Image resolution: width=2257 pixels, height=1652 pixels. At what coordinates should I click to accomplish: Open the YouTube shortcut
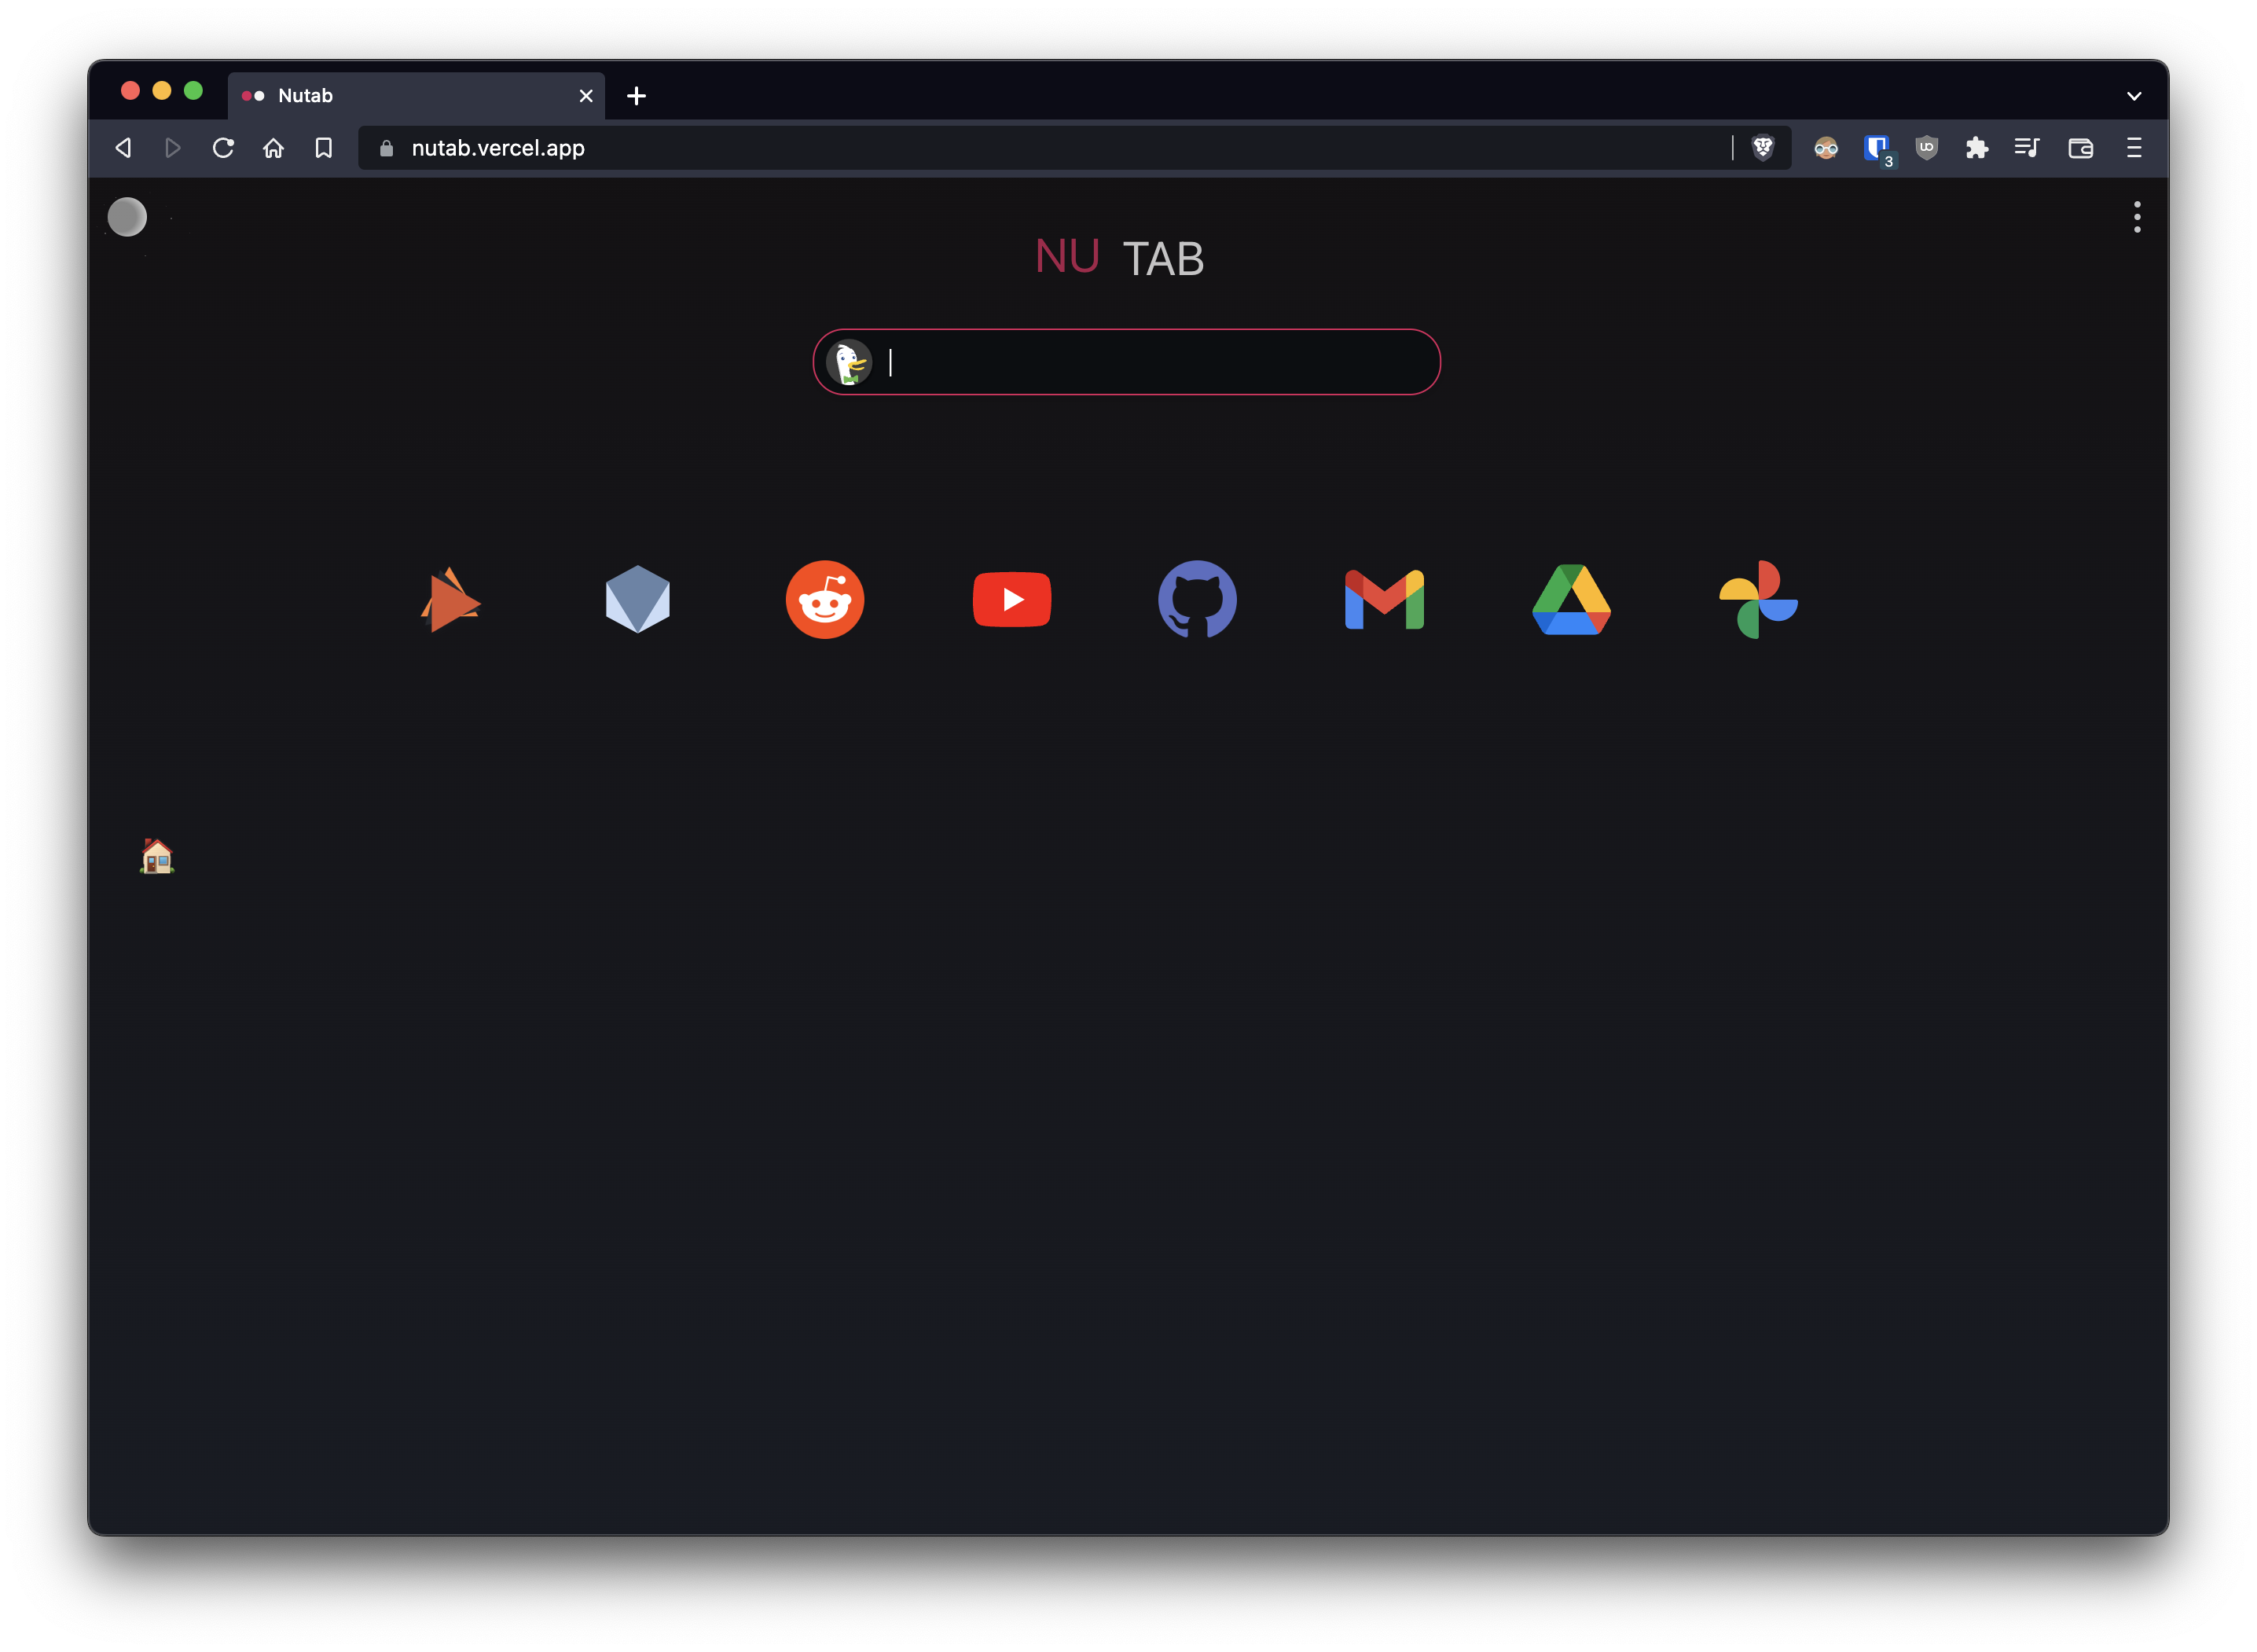pos(1011,600)
